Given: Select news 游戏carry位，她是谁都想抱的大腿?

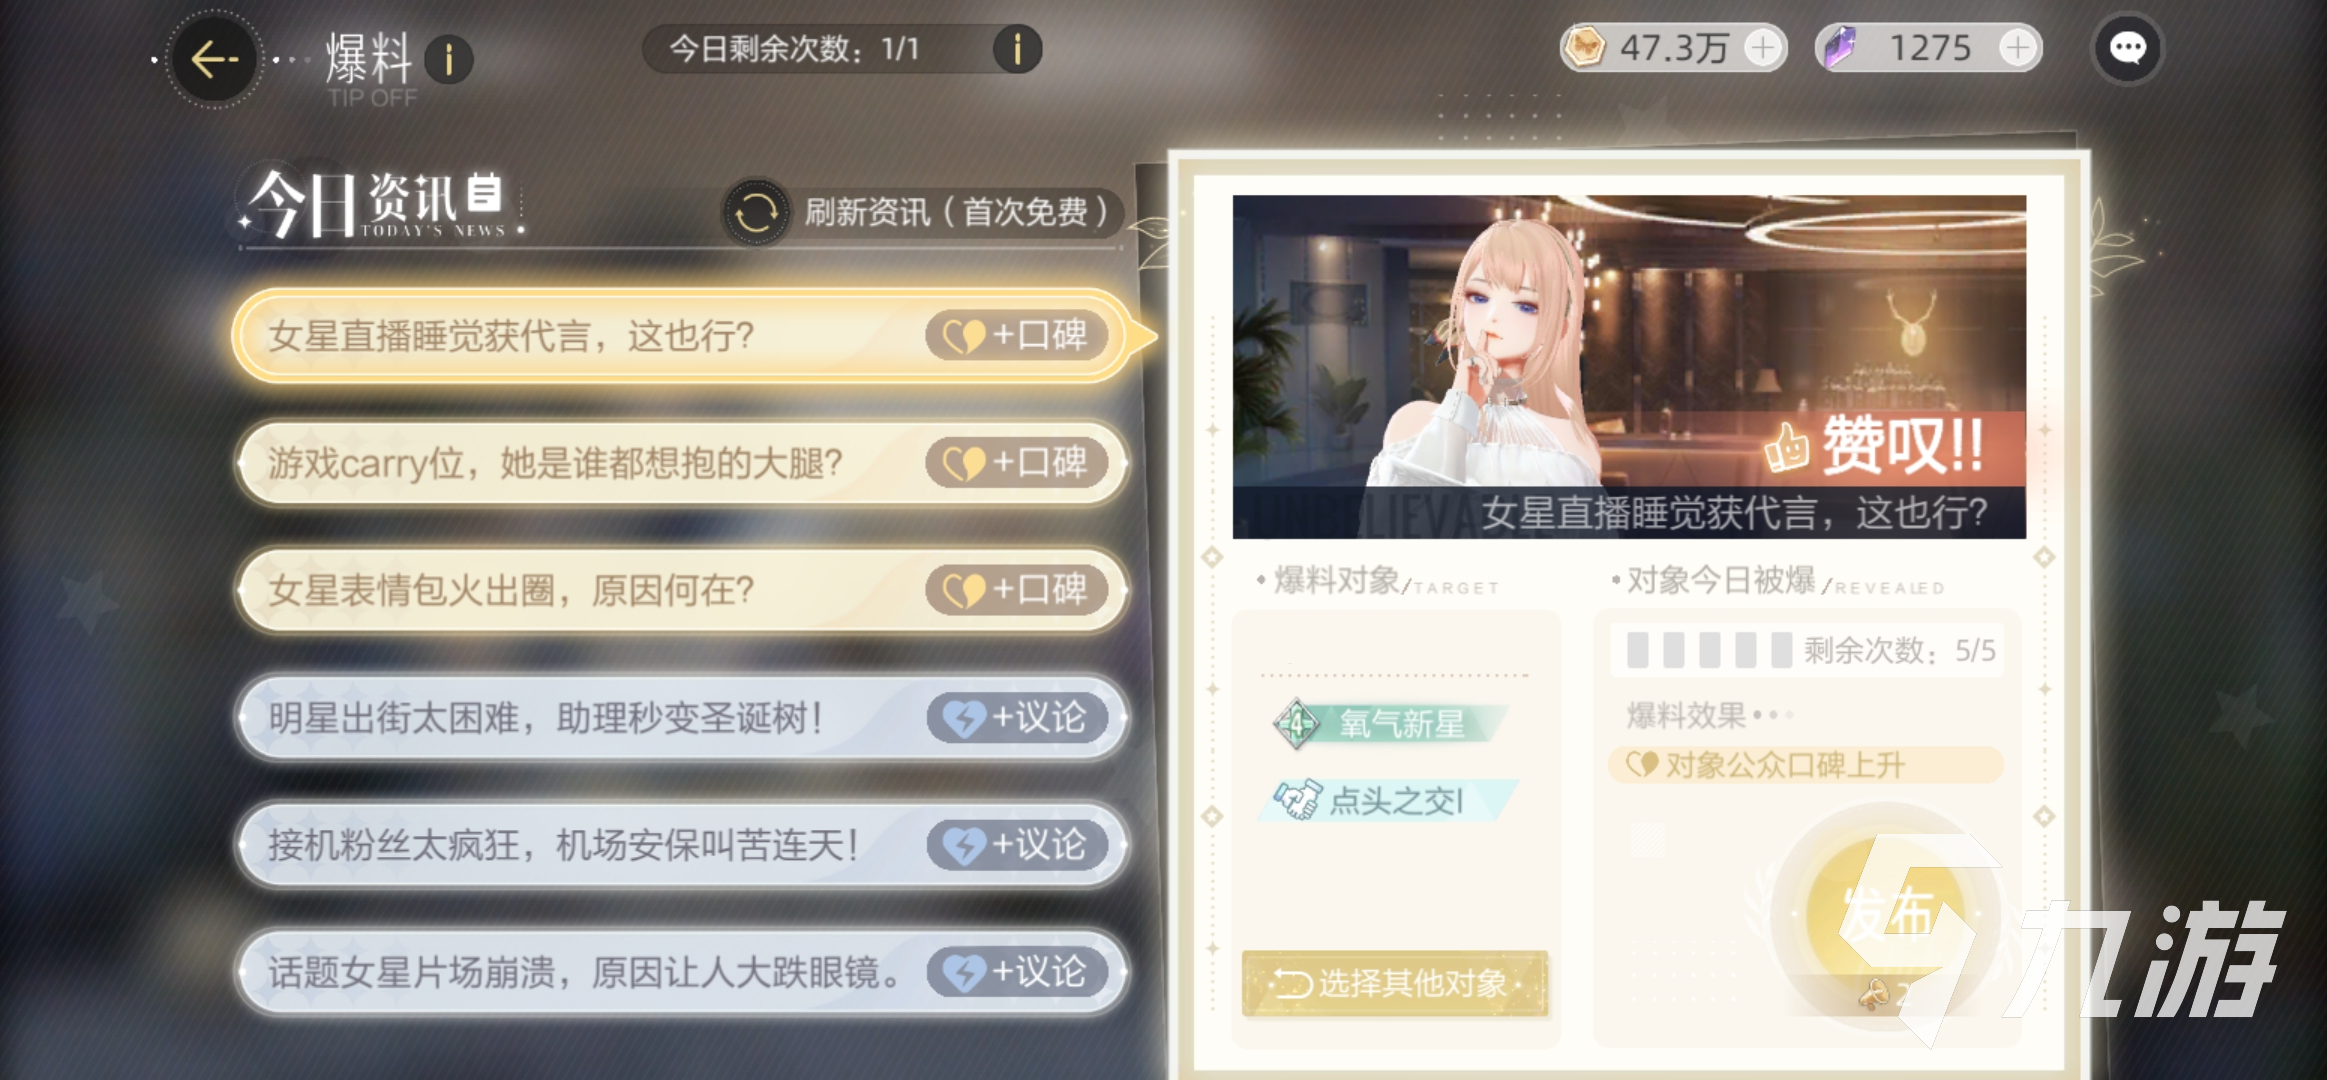Looking at the screenshot, I should [x=683, y=463].
